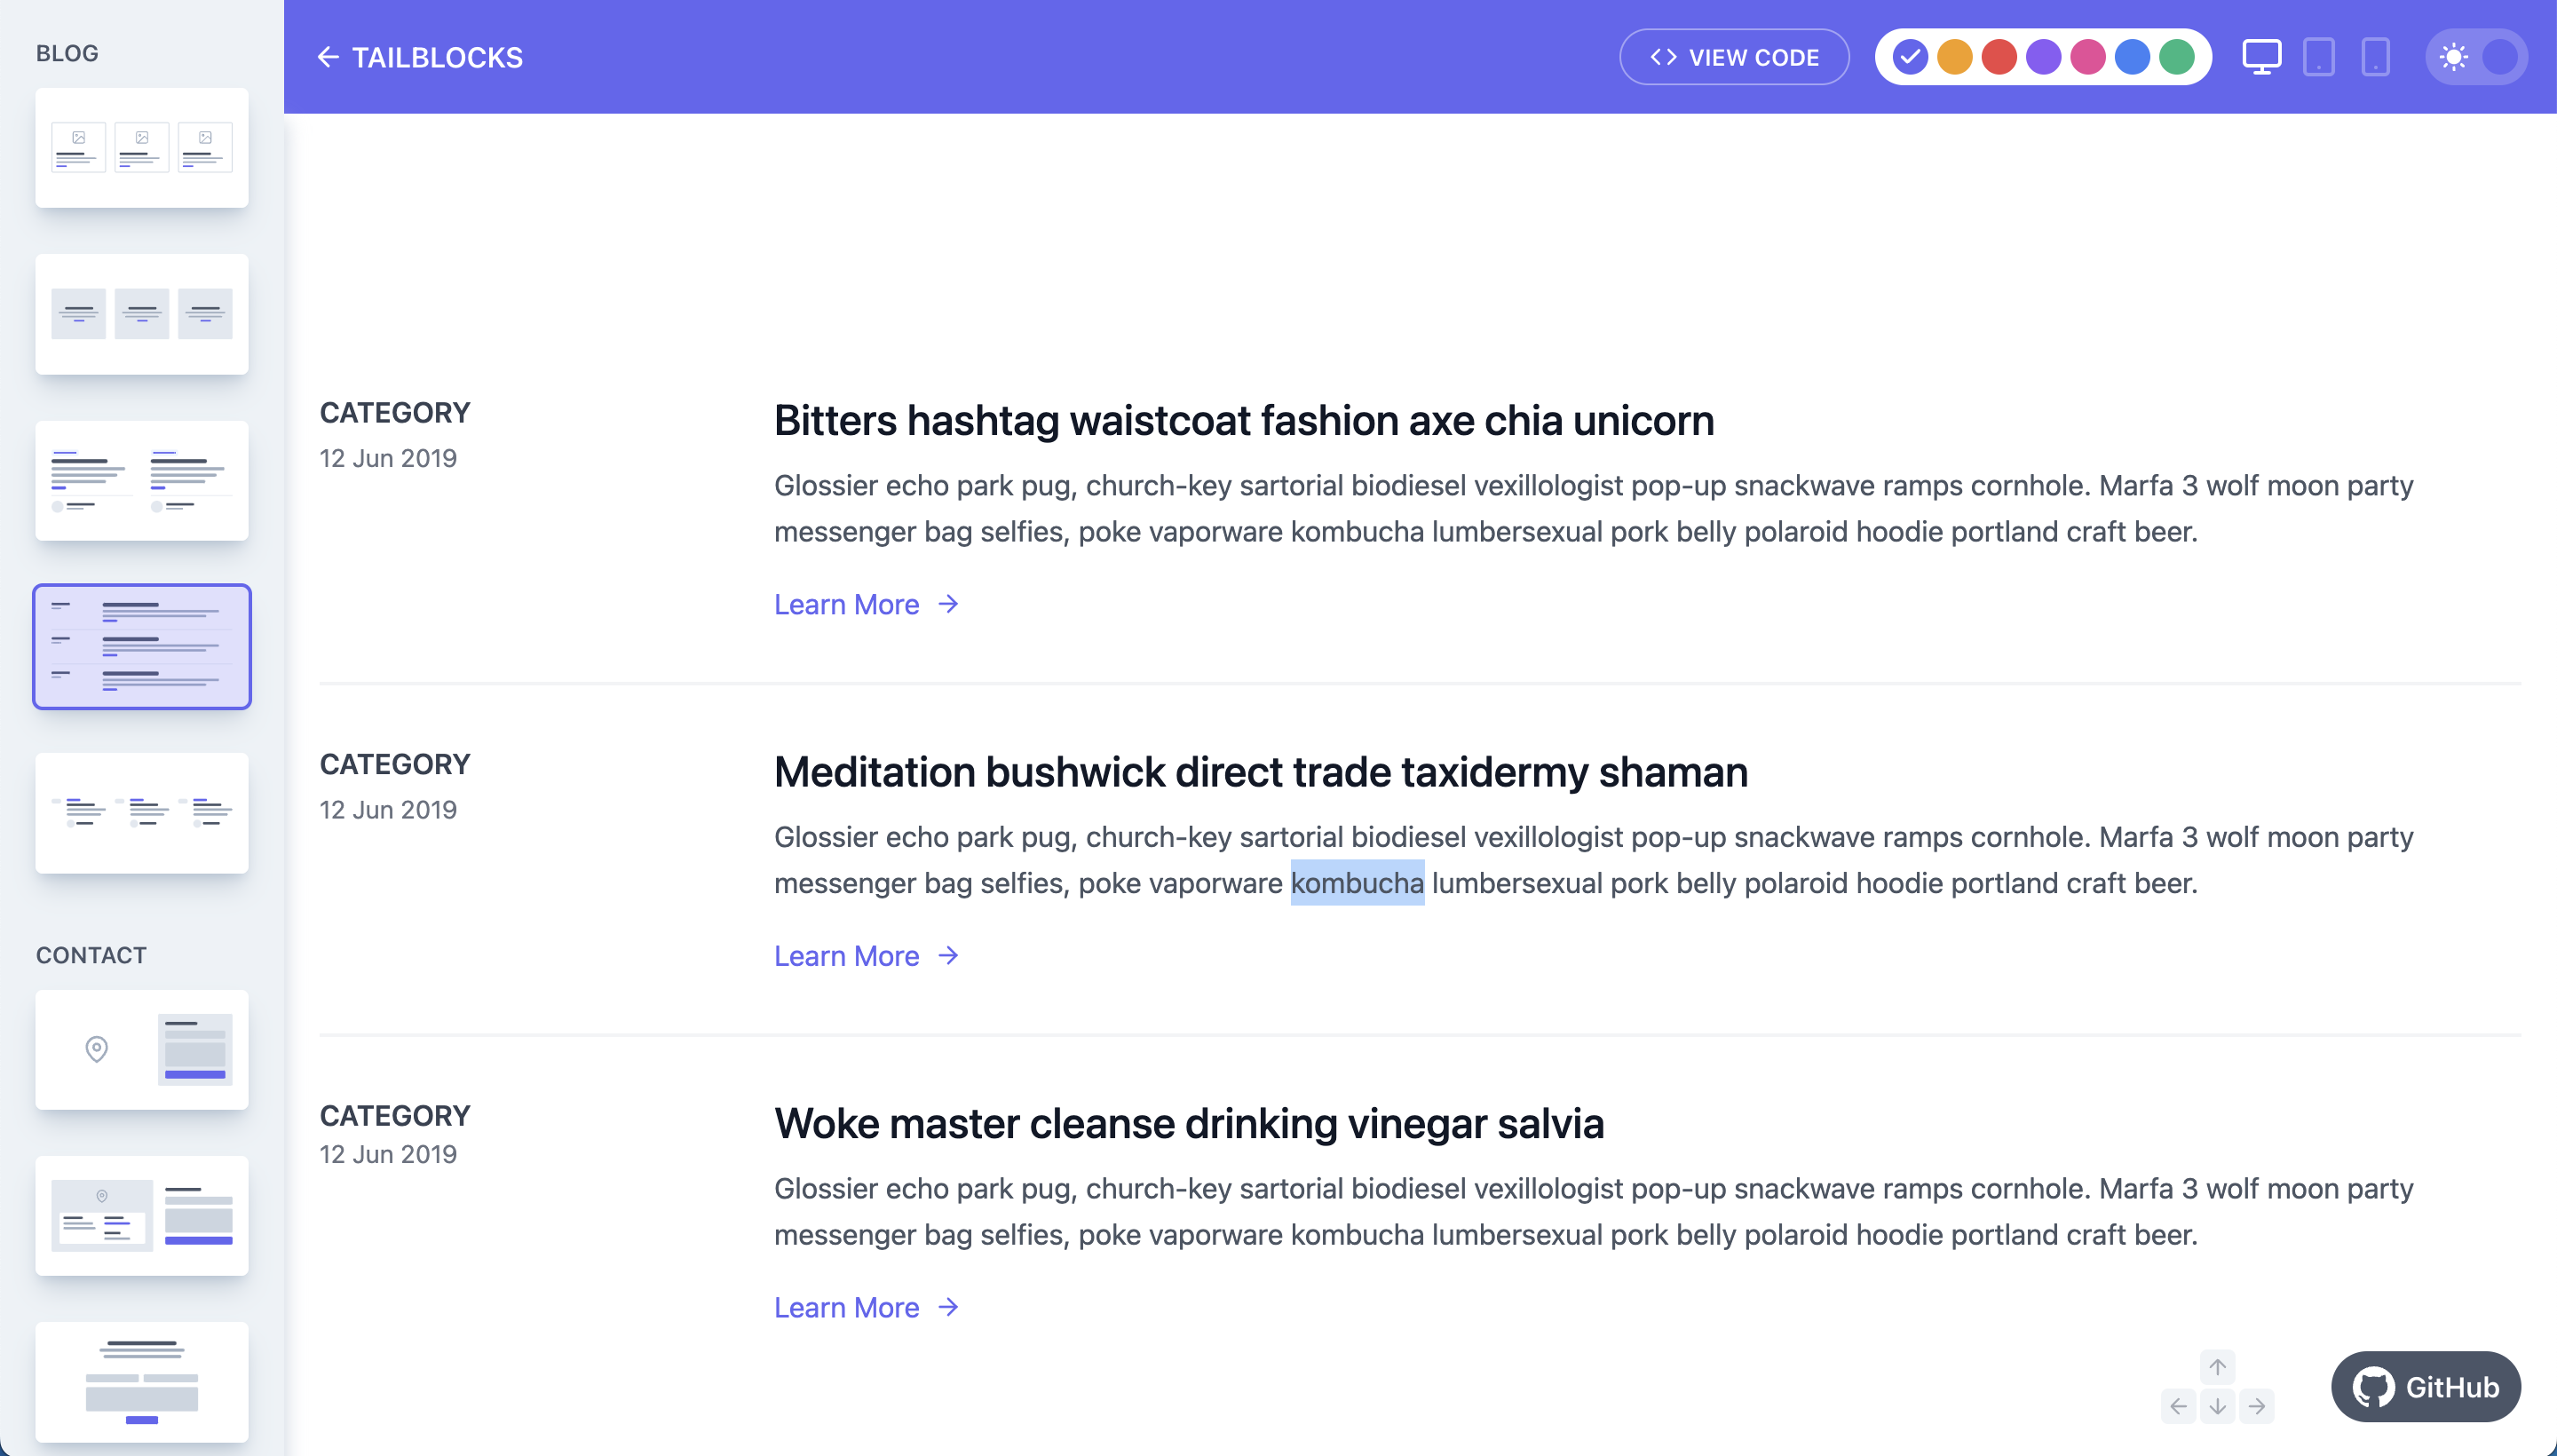The height and width of the screenshot is (1456, 2557).
Task: Select the tablet preview icon
Action: coord(2318,56)
